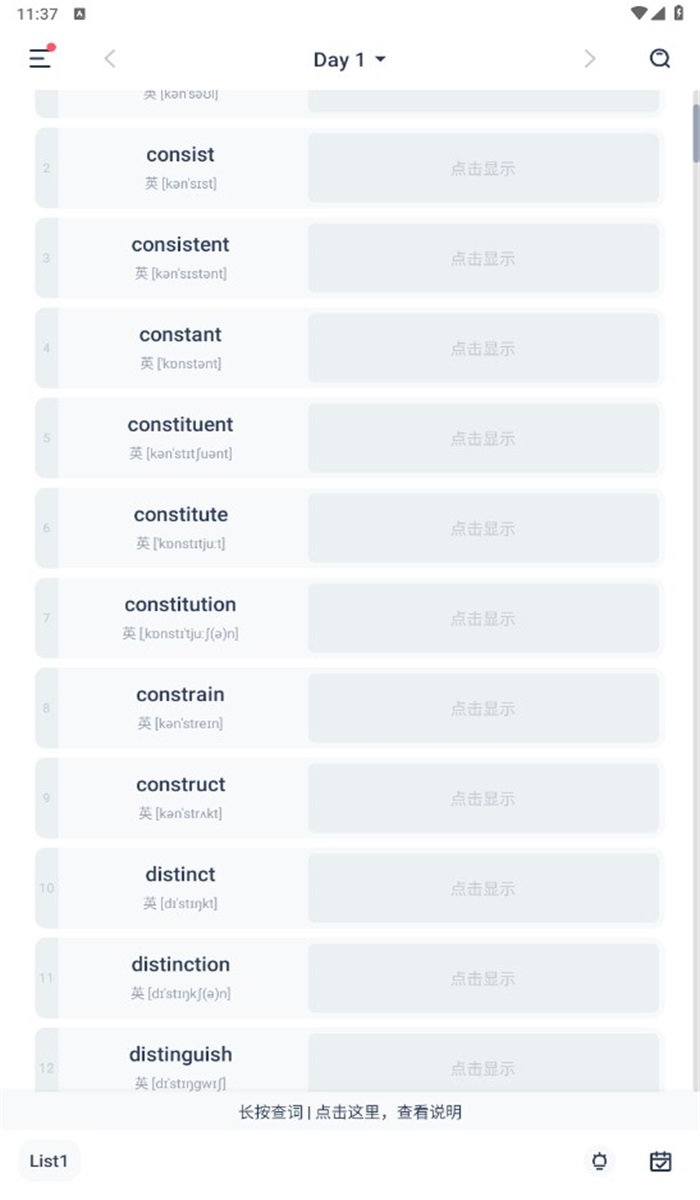
Task: Reveal meaning of "consist"
Action: (x=483, y=168)
